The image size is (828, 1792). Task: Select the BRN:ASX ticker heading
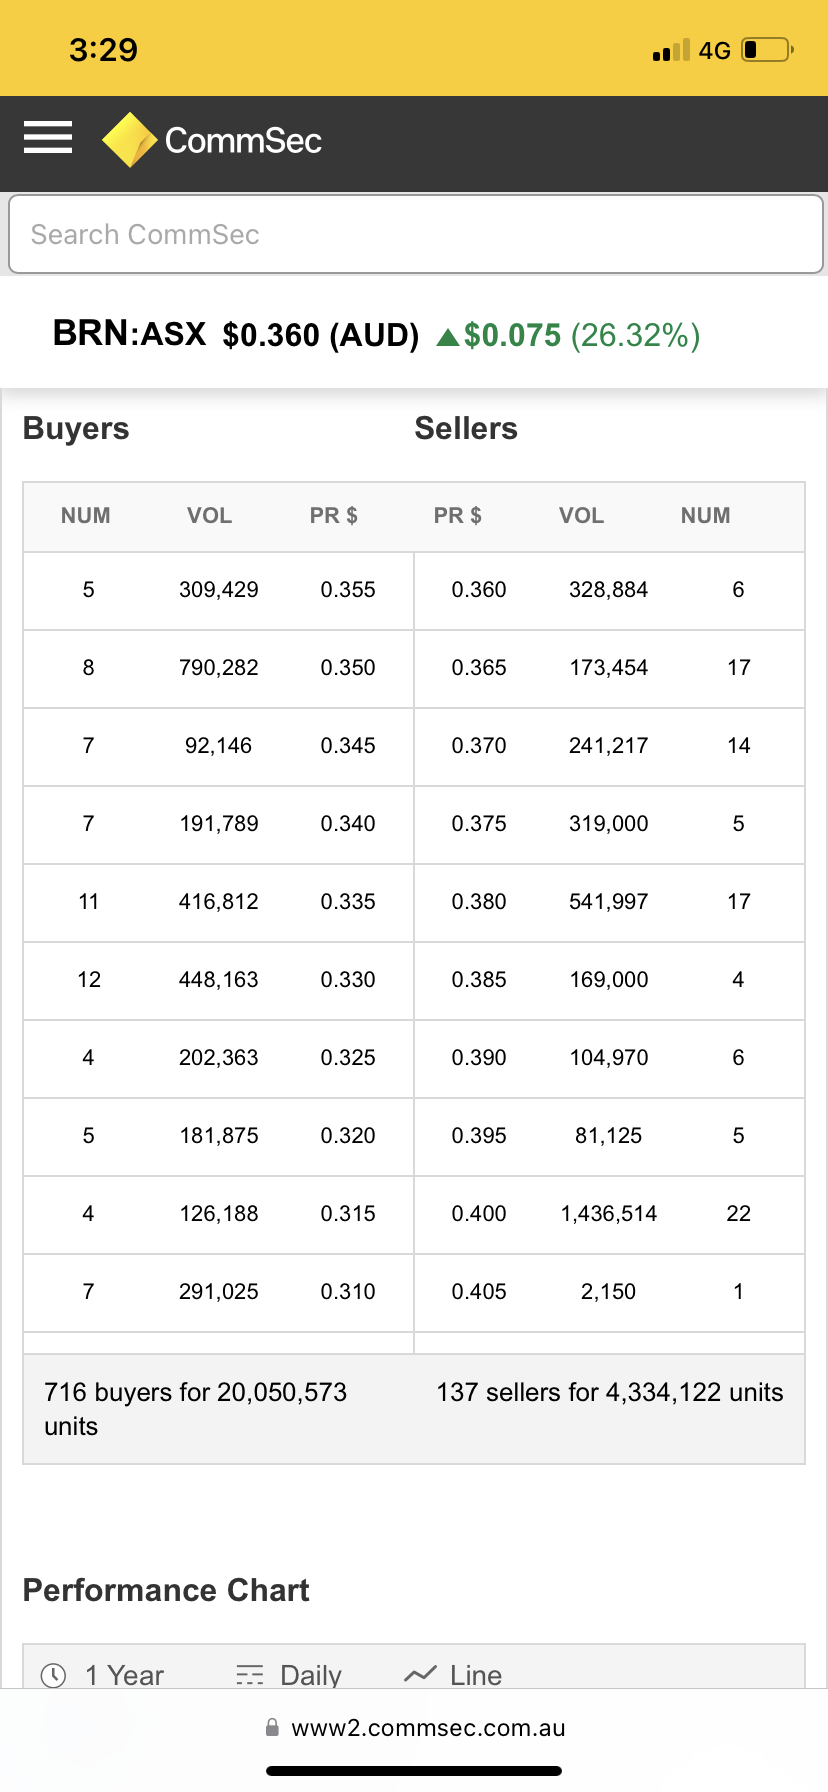(129, 333)
